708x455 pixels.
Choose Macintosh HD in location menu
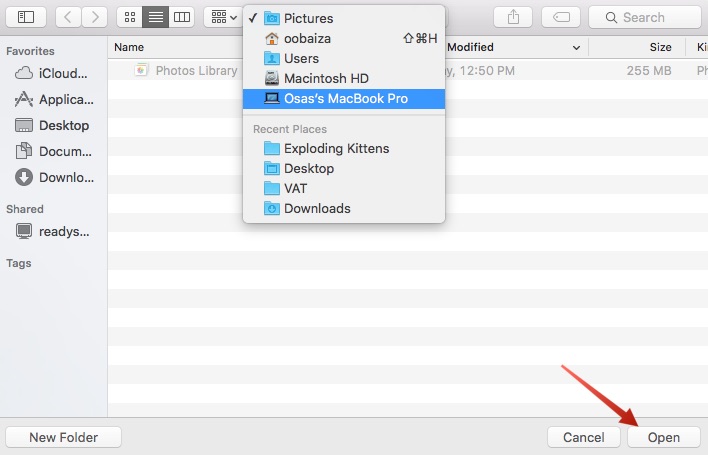click(x=327, y=78)
